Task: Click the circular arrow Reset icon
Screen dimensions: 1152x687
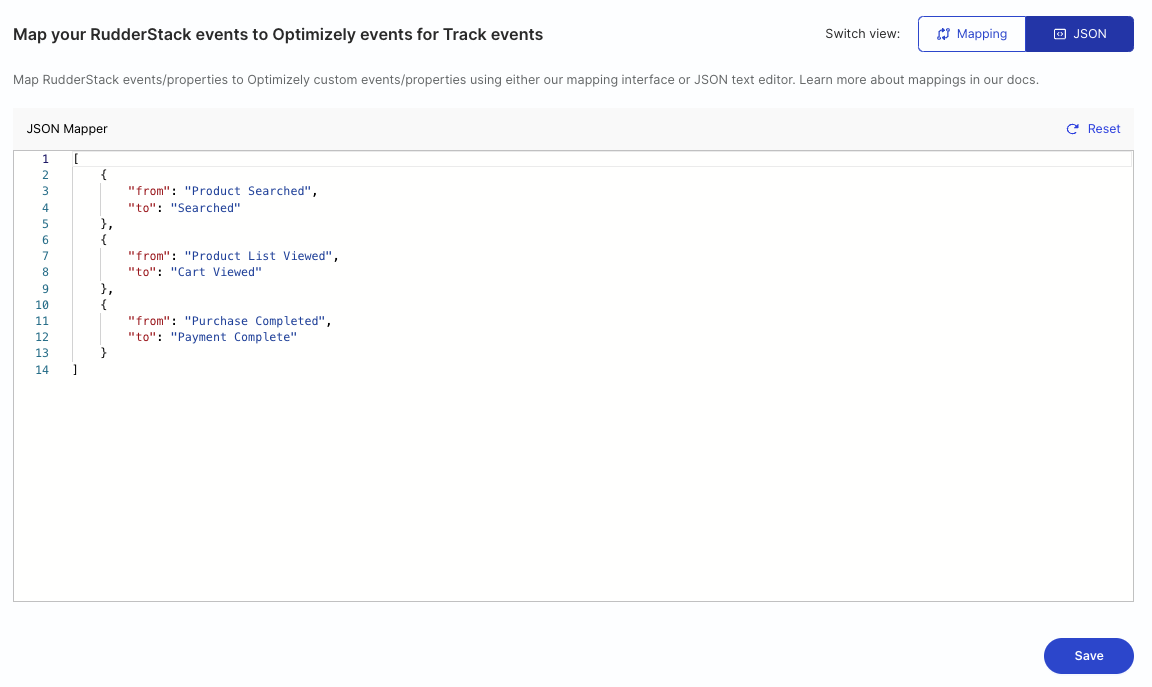Action: [1073, 129]
